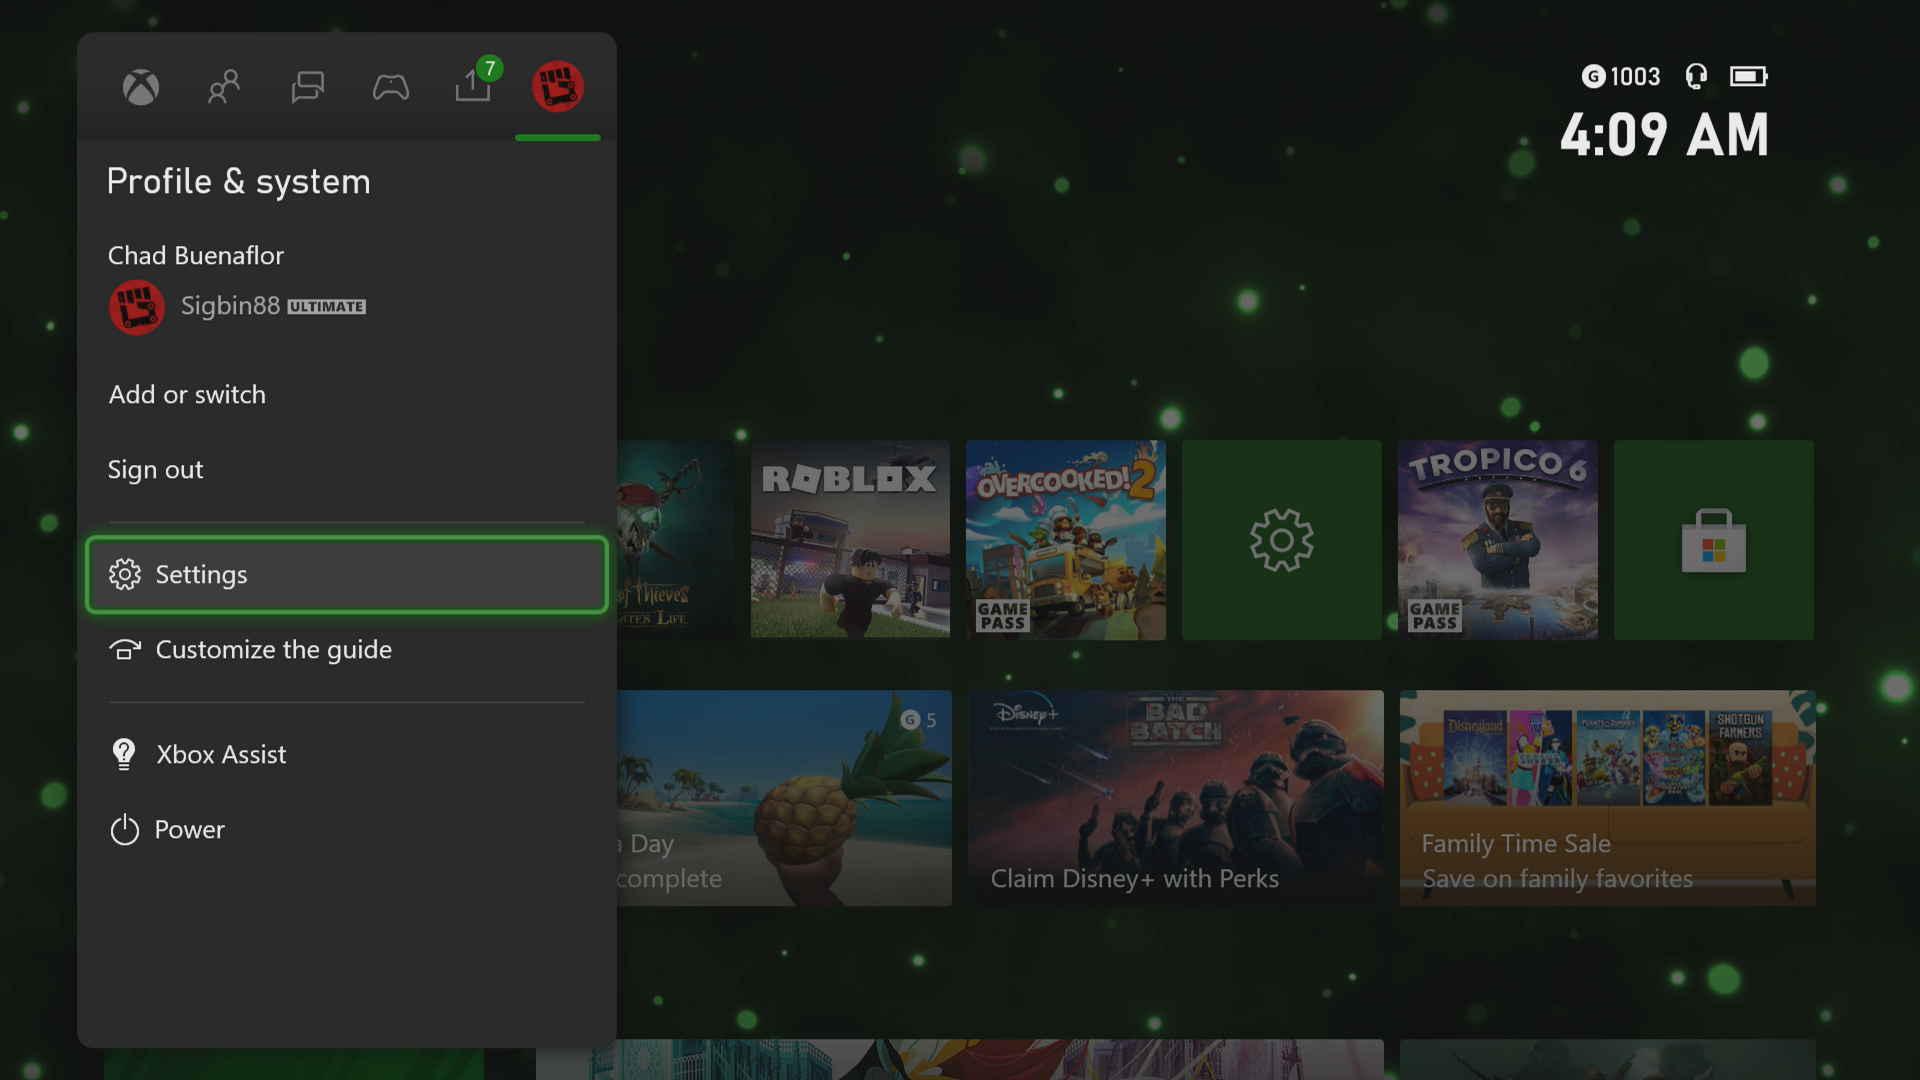This screenshot has width=1920, height=1080.
Task: Click "Add or switch" account
Action: (187, 394)
